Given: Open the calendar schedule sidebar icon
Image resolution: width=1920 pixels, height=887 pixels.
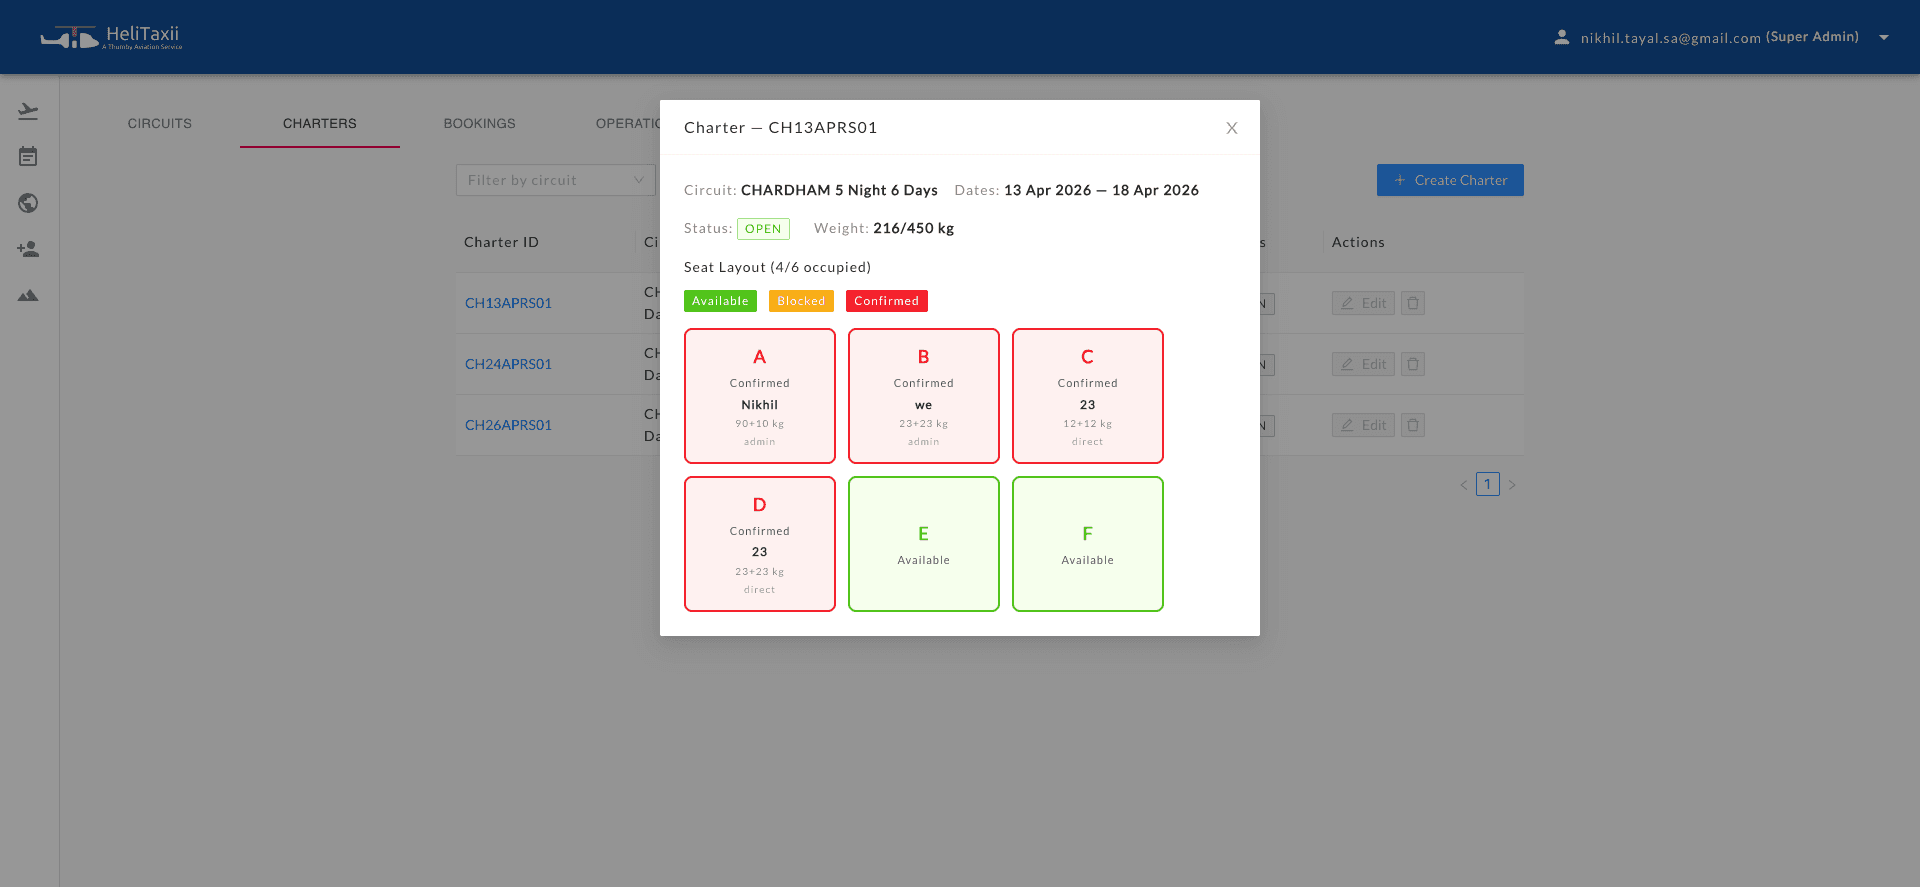Looking at the screenshot, I should pyautogui.click(x=28, y=157).
